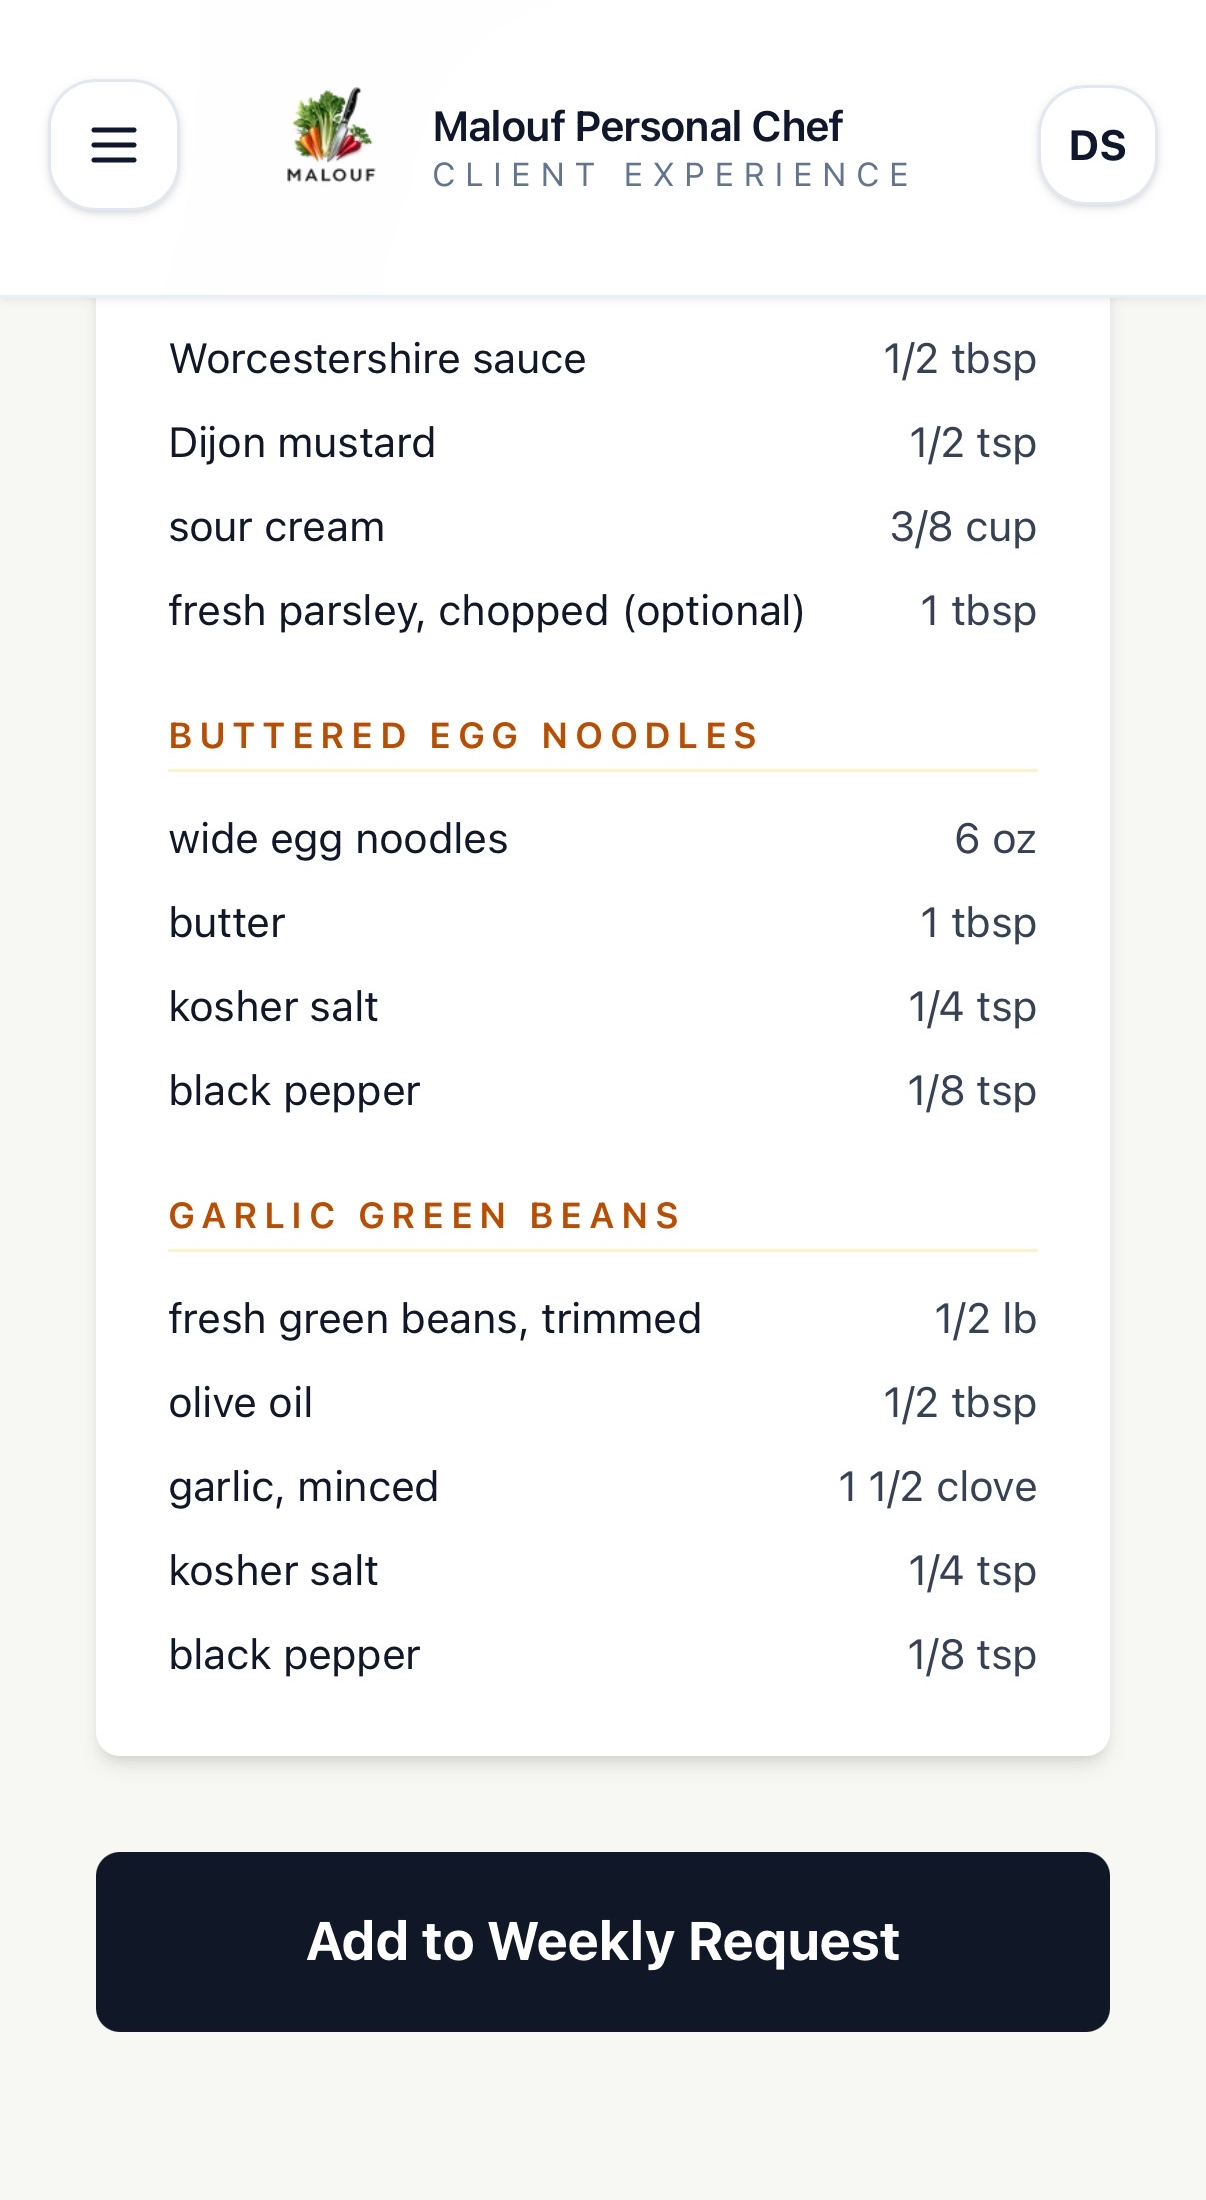The height and width of the screenshot is (2200, 1206).
Task: Open the DS profile avatar
Action: click(1097, 145)
